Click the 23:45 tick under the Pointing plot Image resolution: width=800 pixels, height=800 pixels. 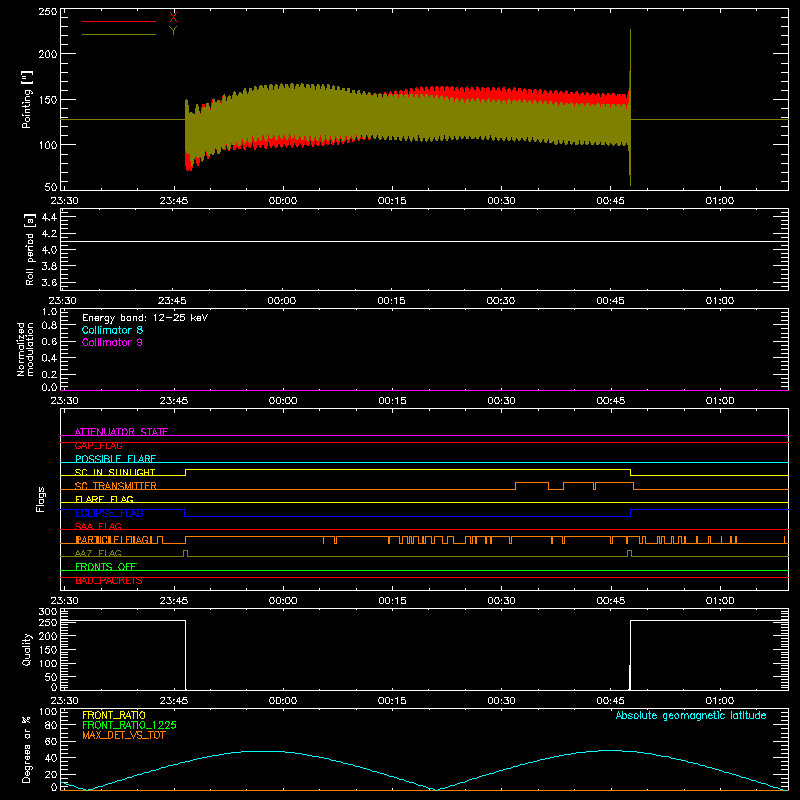(x=173, y=201)
